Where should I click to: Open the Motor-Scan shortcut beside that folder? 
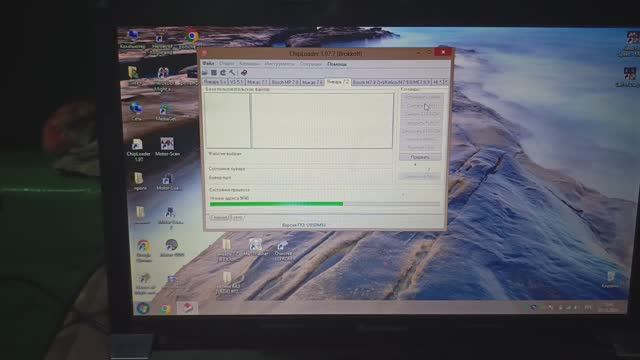point(168,182)
